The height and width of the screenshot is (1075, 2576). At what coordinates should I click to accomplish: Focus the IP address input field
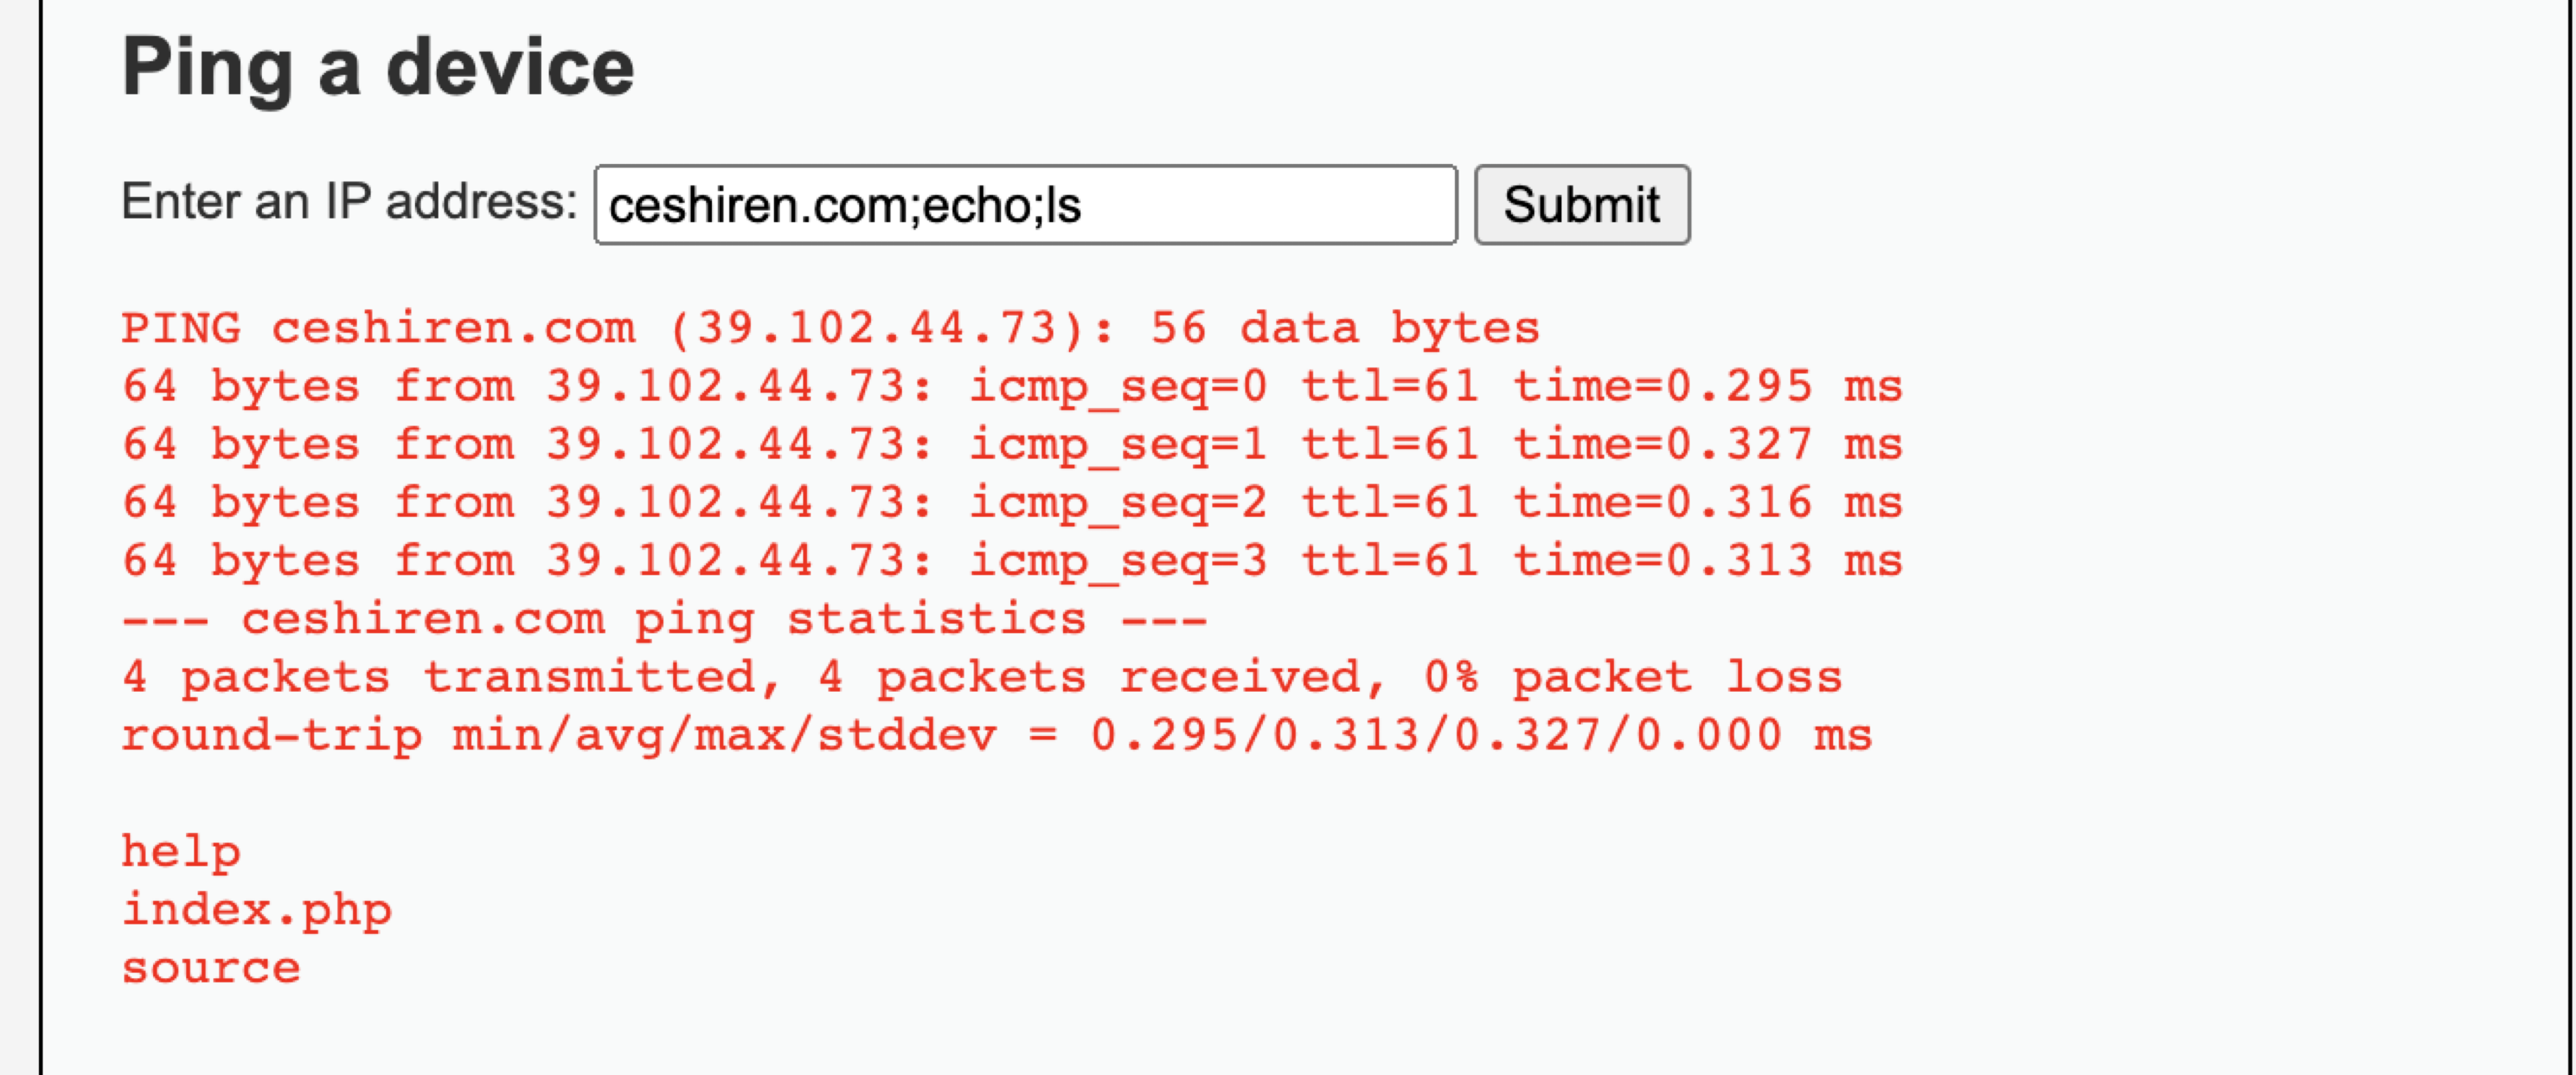click(x=1025, y=205)
